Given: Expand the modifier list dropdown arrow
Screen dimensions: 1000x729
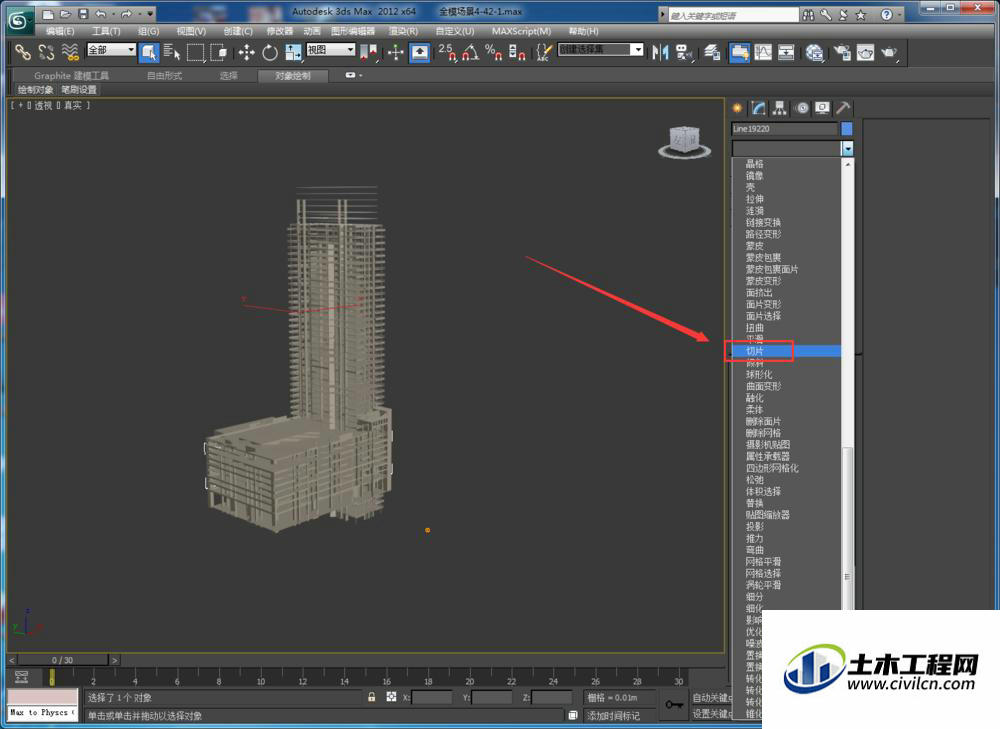Looking at the screenshot, I should 847,149.
